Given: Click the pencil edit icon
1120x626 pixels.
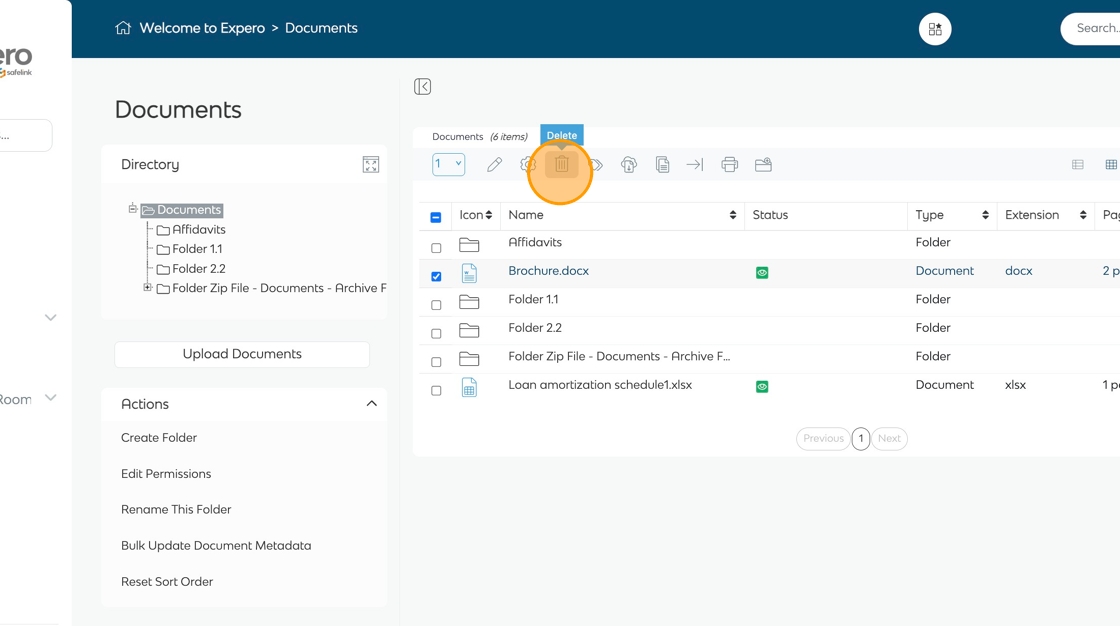Looking at the screenshot, I should tap(494, 165).
